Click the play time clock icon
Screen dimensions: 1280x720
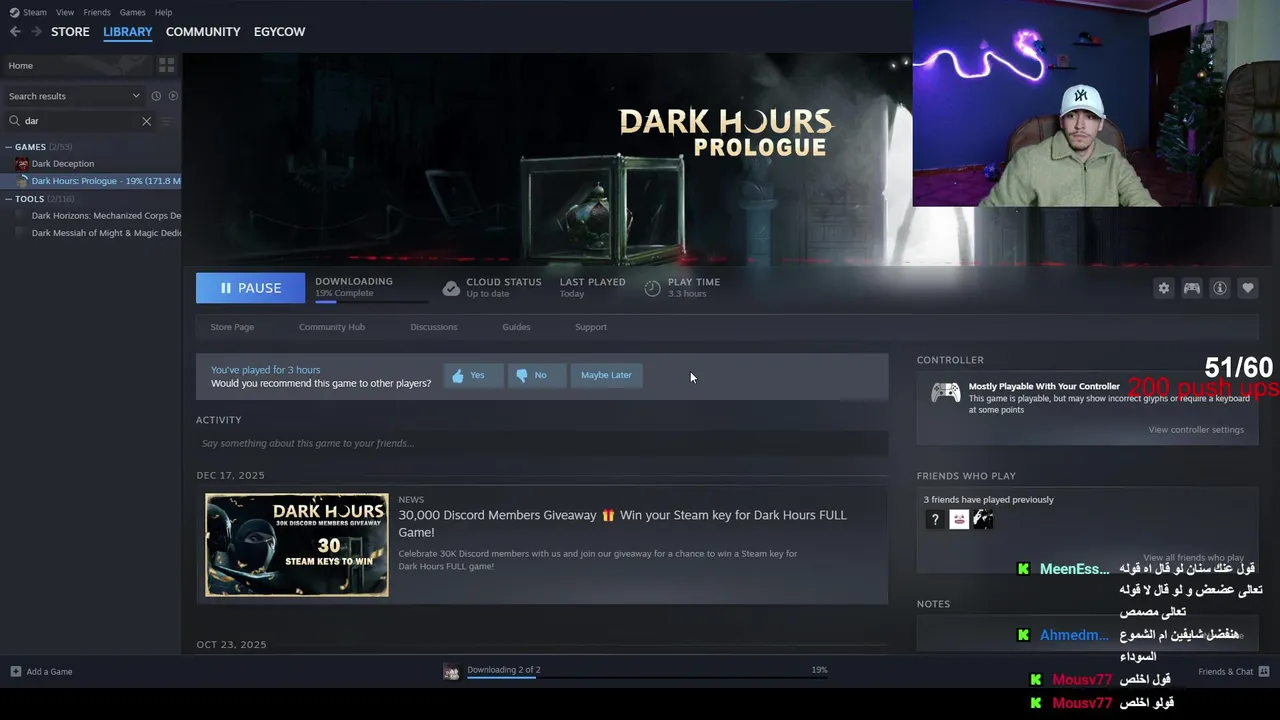652,288
